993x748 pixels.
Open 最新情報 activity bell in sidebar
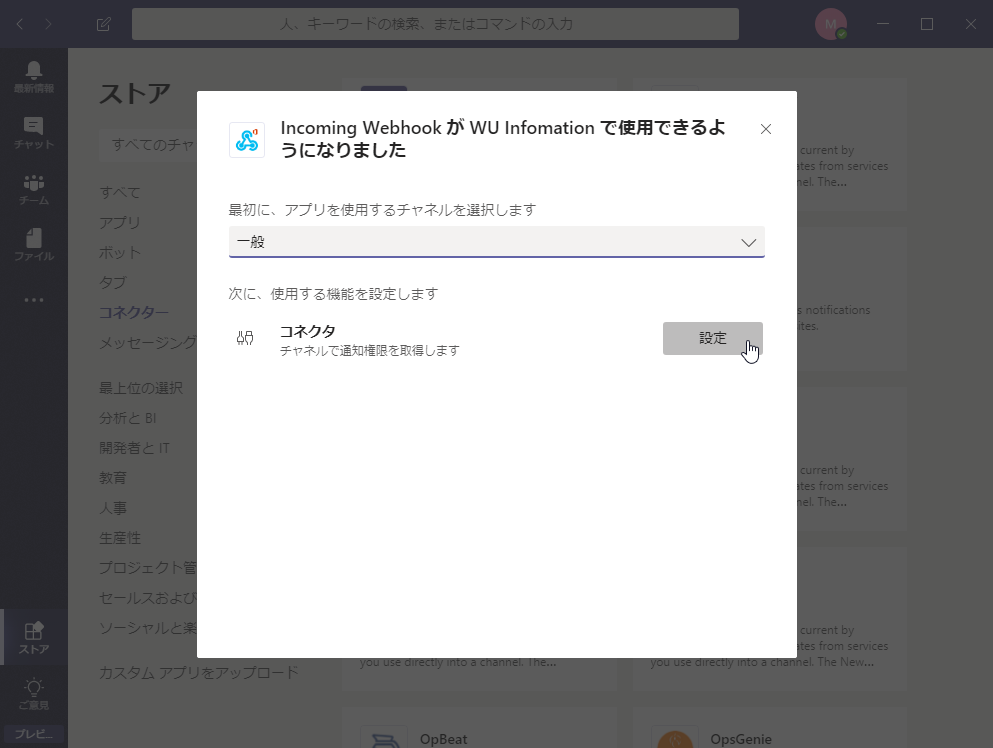click(x=34, y=76)
